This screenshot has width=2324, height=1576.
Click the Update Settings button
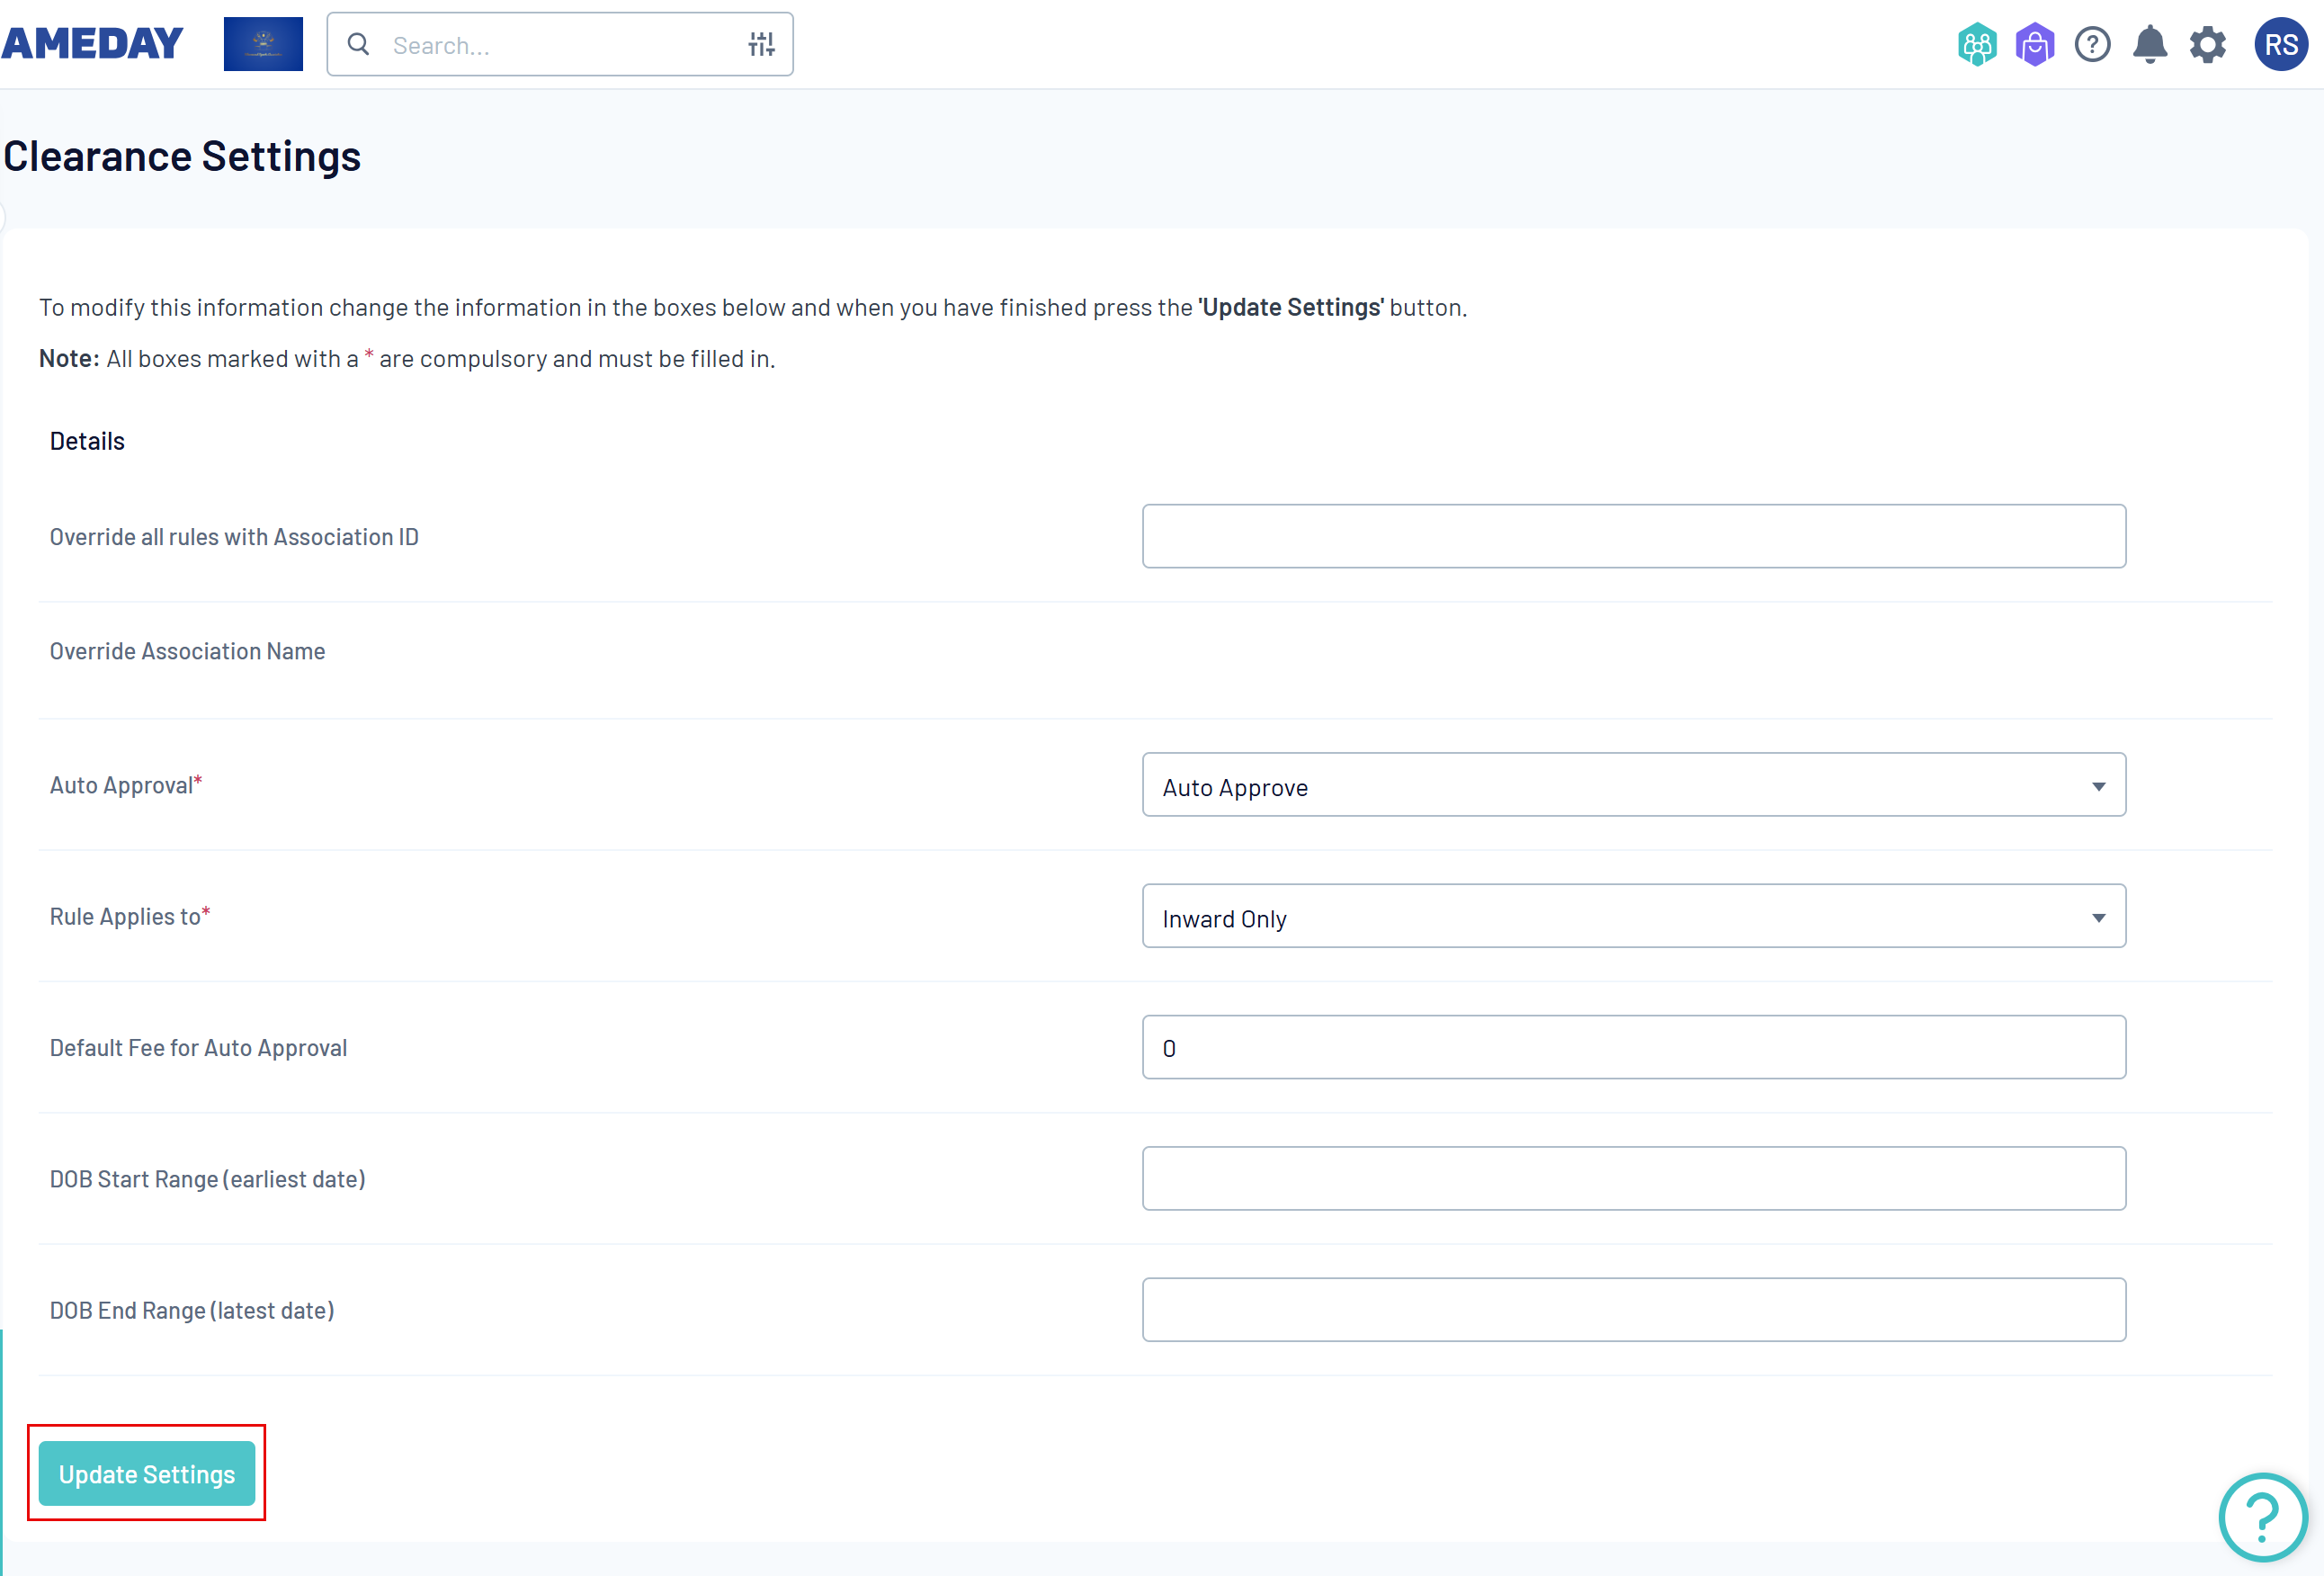pyautogui.click(x=147, y=1473)
